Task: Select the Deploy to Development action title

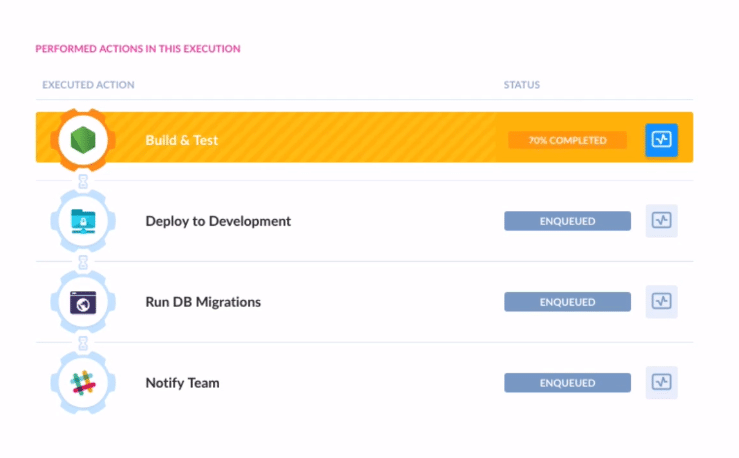Action: pyautogui.click(x=218, y=221)
